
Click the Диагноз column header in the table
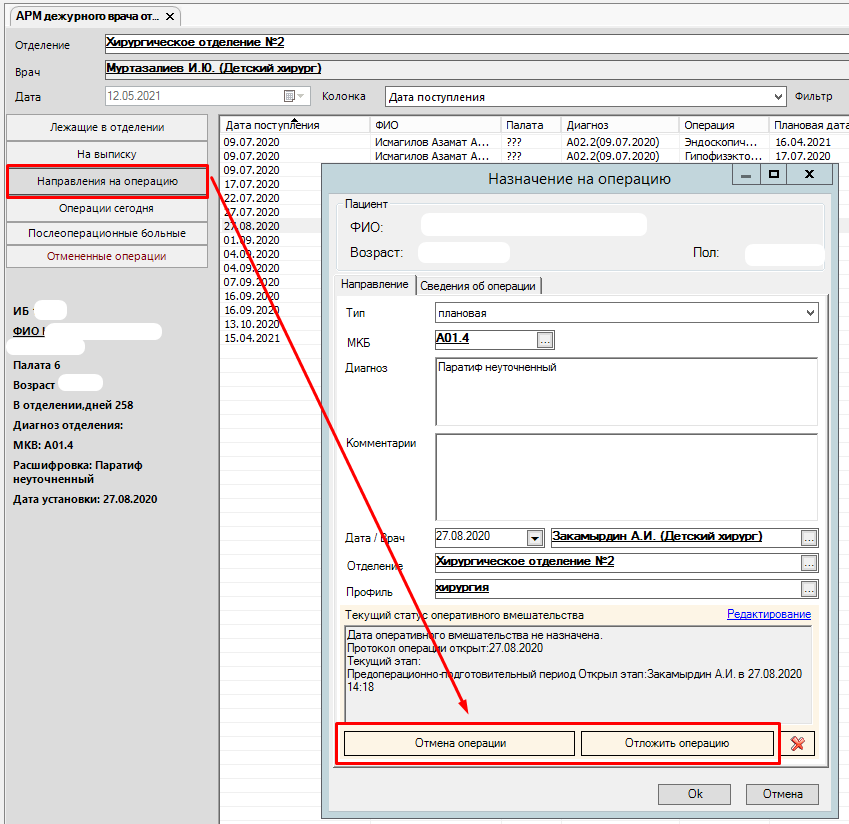(619, 125)
